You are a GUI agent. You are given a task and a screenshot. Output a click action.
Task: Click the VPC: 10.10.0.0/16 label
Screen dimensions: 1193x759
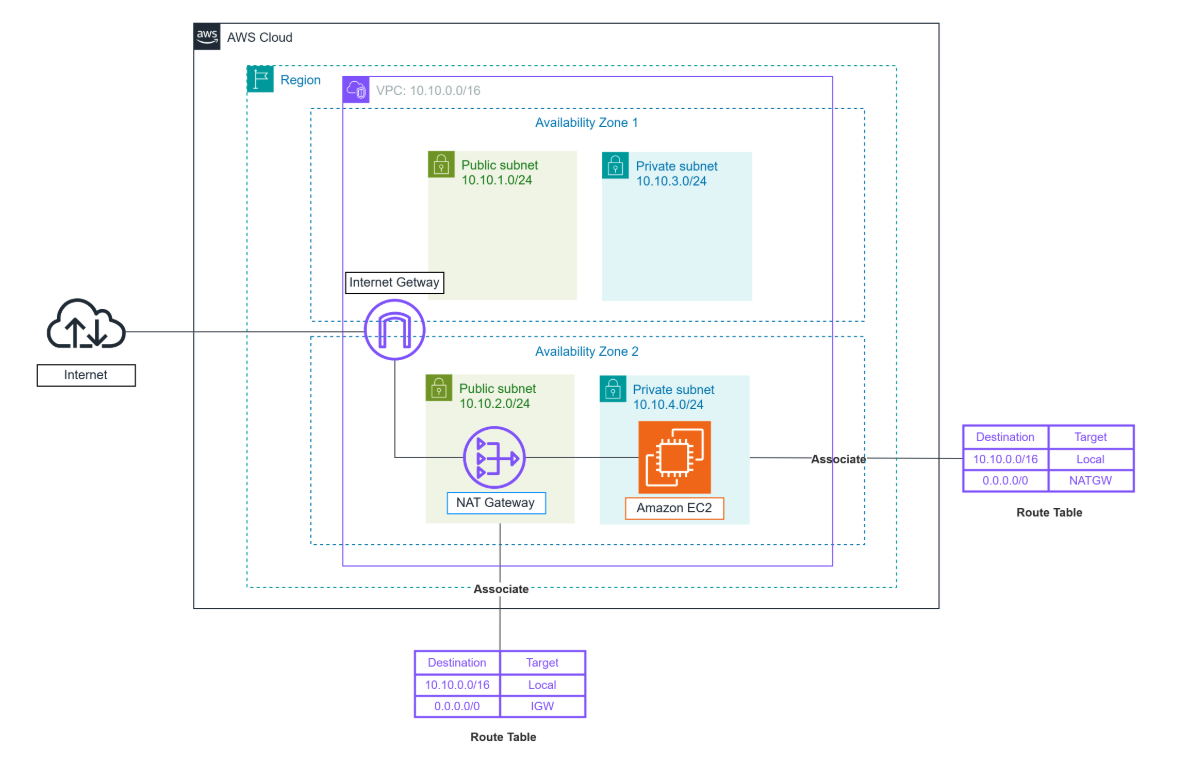coord(428,91)
